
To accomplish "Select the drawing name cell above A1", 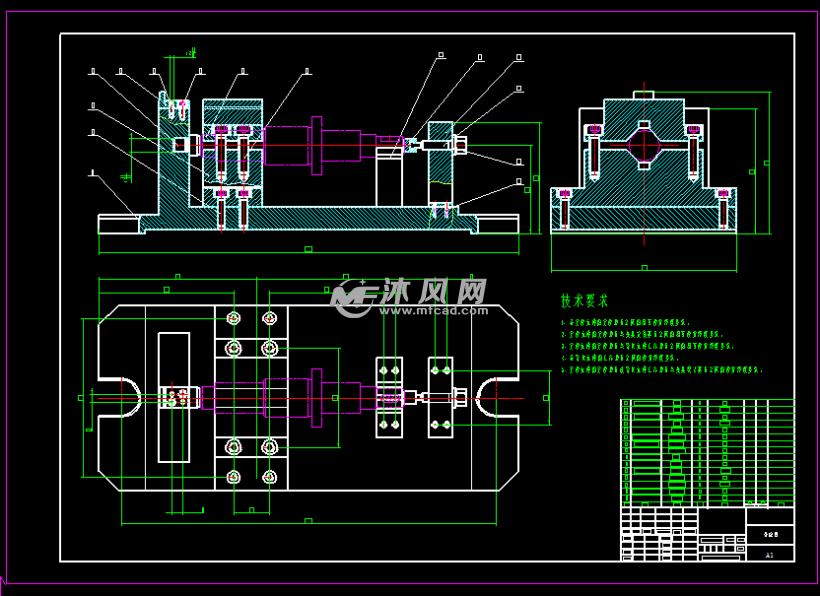I will (769, 534).
